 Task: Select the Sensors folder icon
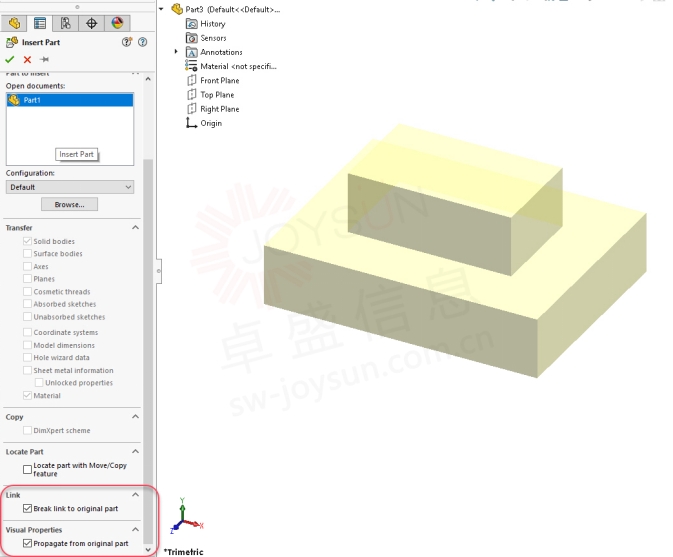[x=191, y=38]
